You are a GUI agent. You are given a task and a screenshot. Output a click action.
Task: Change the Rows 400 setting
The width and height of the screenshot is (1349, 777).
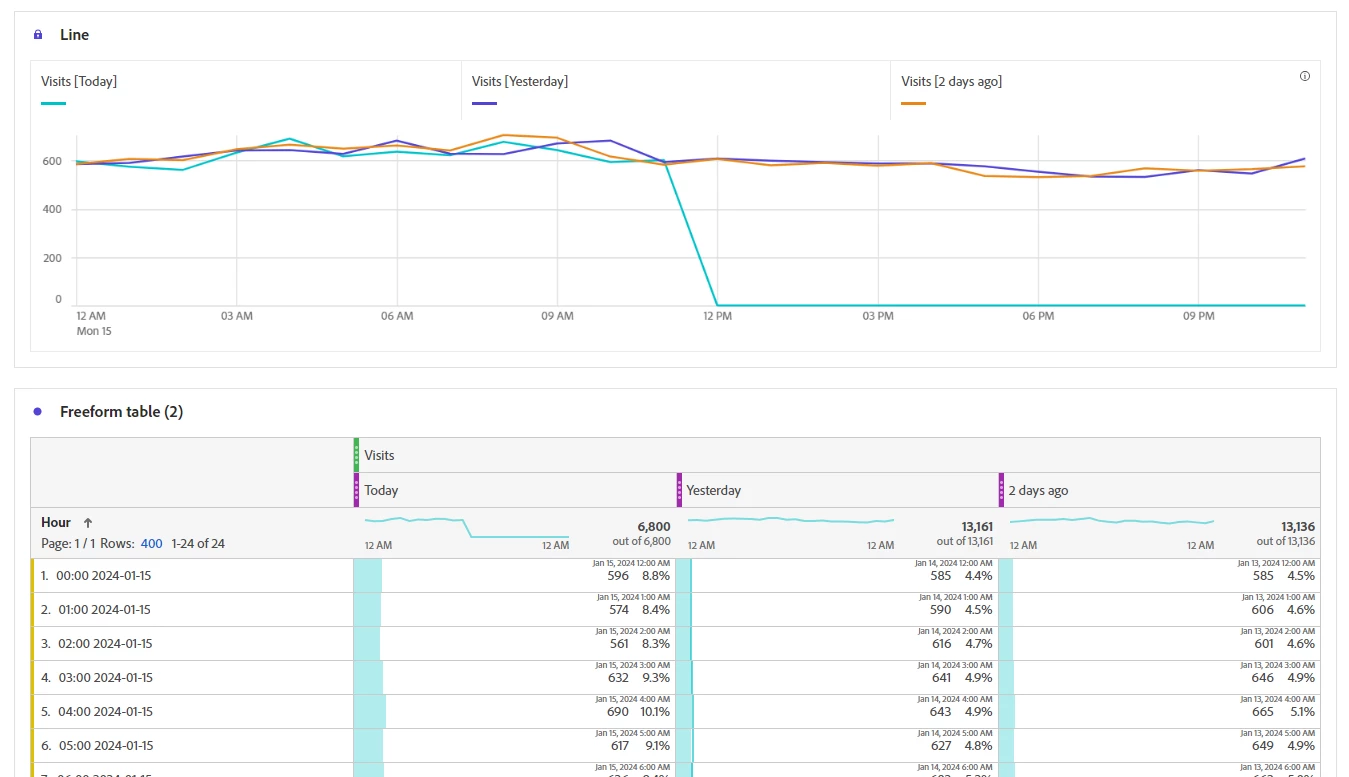[151, 544]
